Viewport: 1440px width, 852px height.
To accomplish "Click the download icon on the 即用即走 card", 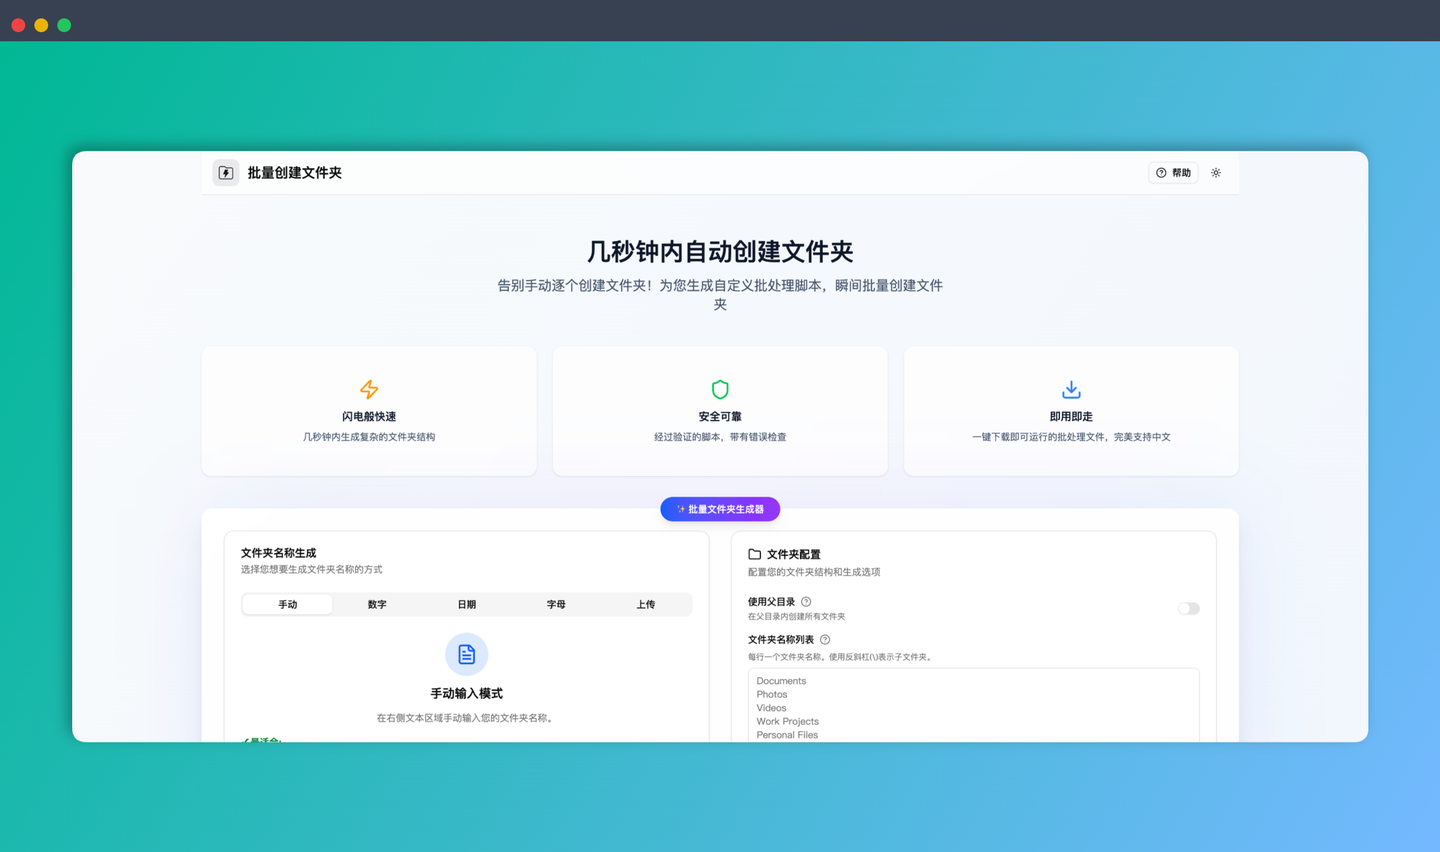I will click(1071, 389).
